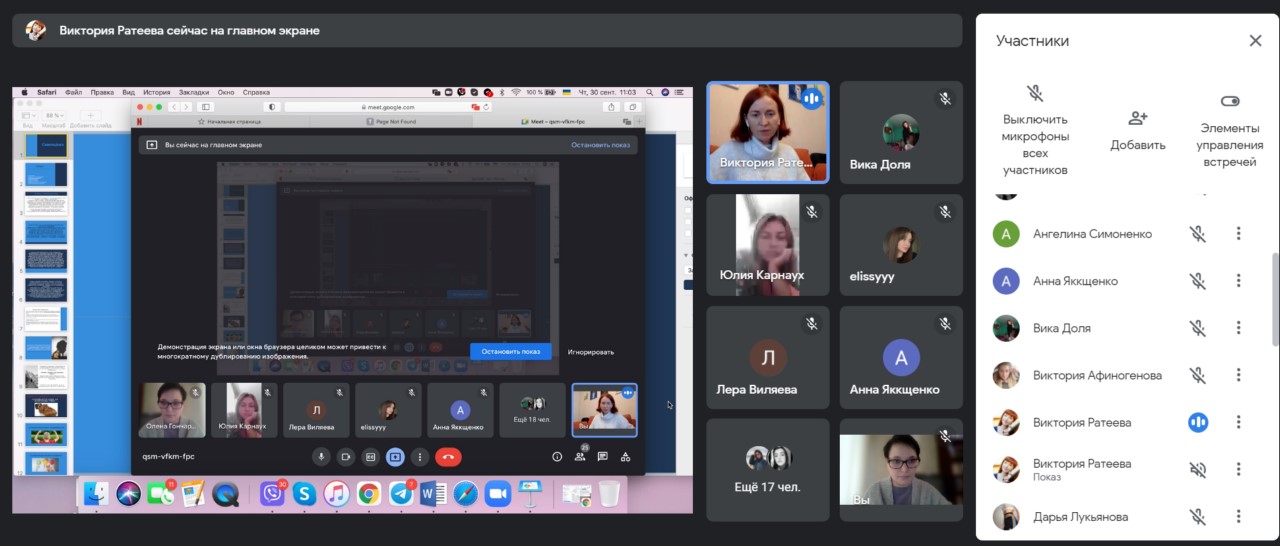Click the mute all microphones icon
The height and width of the screenshot is (546, 1280).
click(x=1035, y=94)
